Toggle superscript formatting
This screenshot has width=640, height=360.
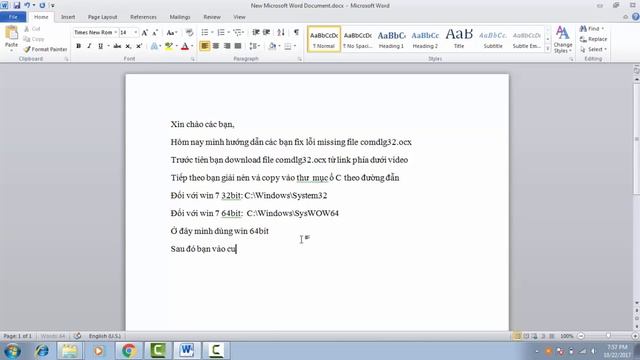[x=139, y=46]
